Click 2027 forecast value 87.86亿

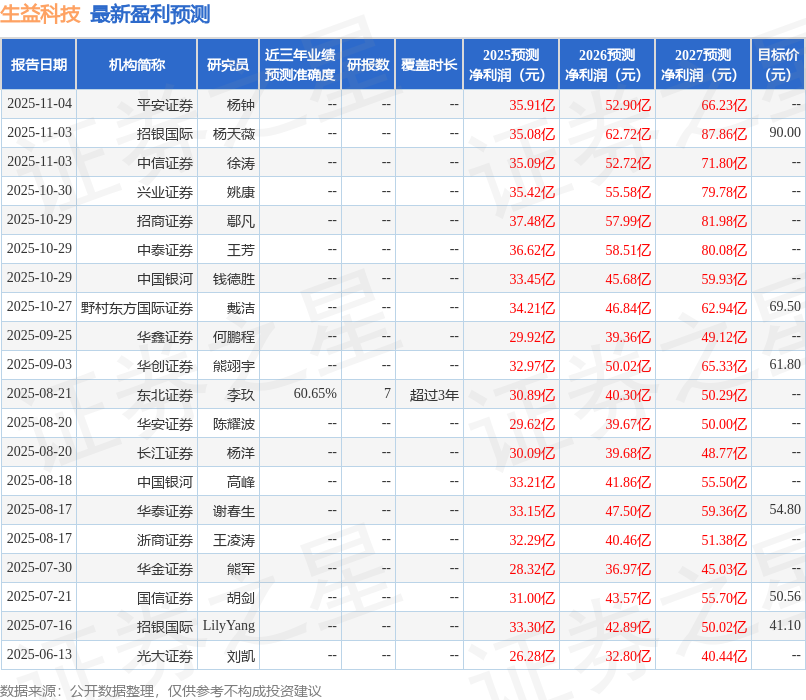point(724,134)
